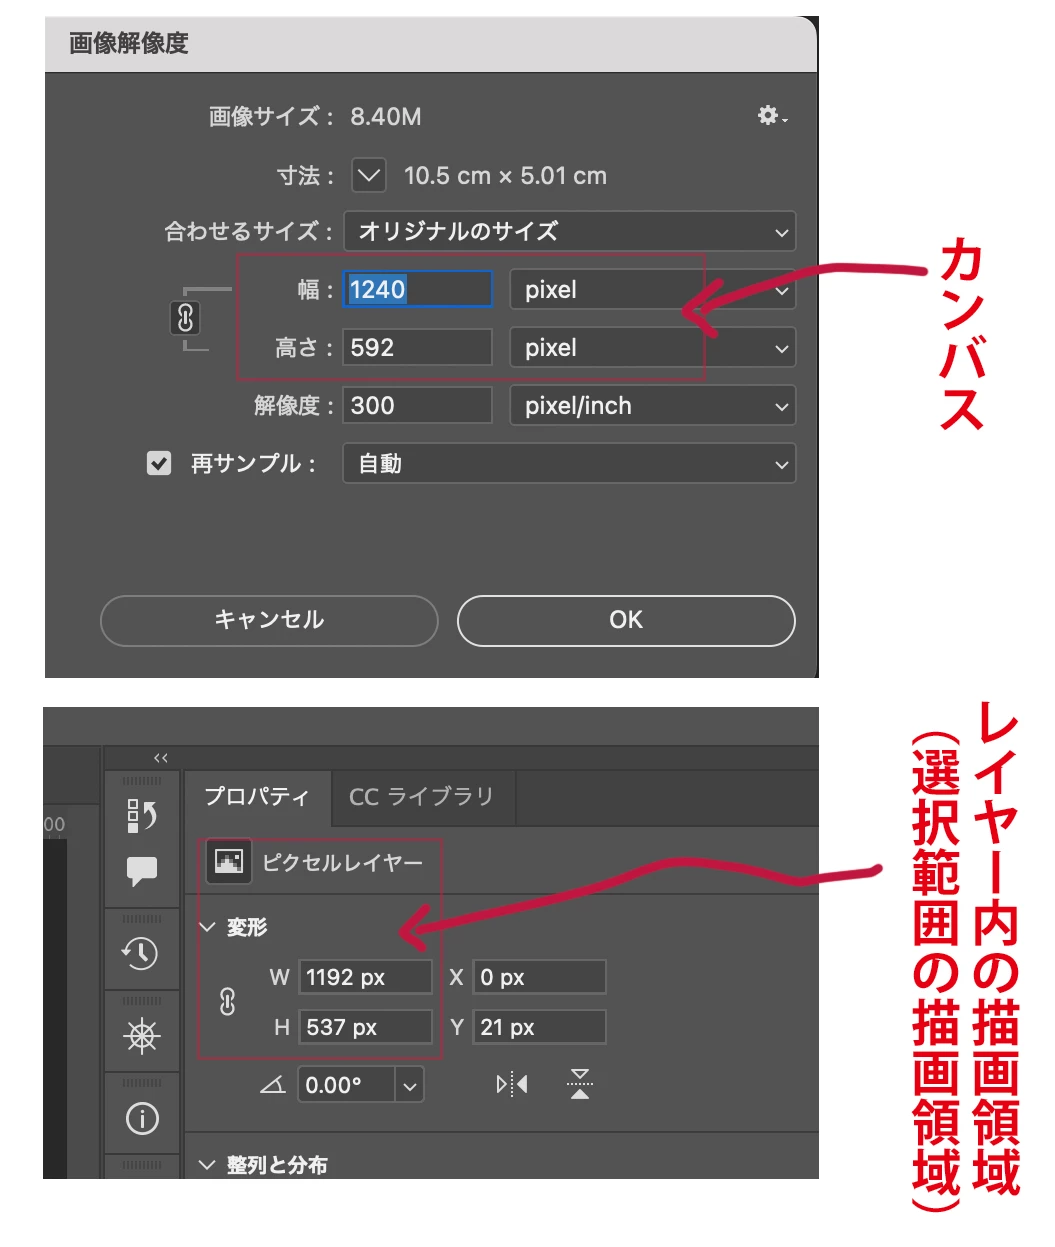Click the flip vertical icon

(580, 1084)
